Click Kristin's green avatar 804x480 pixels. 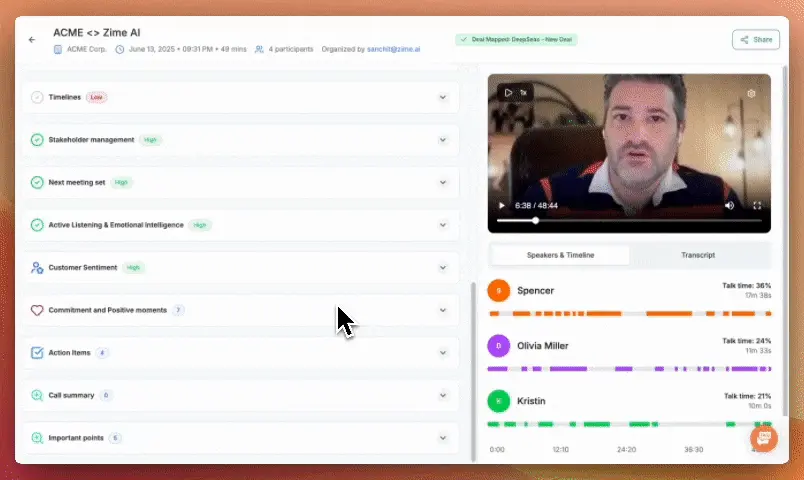pos(498,401)
